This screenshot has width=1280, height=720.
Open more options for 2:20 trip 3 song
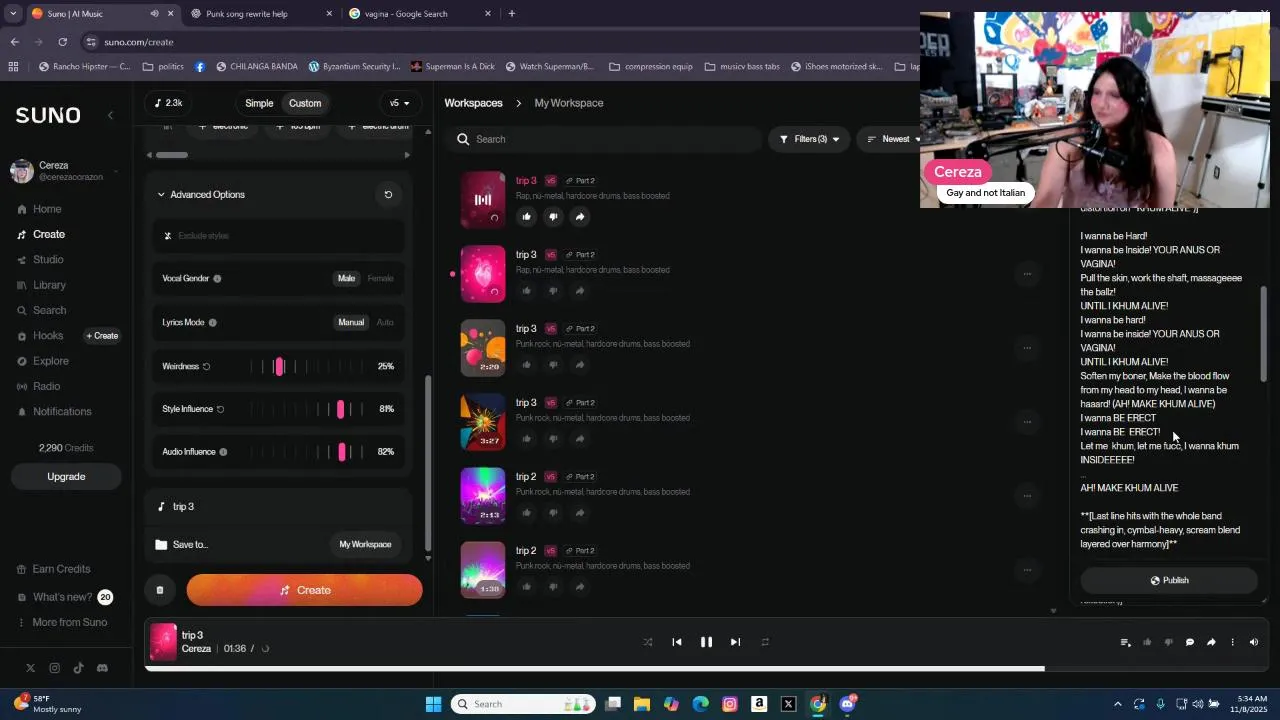tap(1027, 348)
